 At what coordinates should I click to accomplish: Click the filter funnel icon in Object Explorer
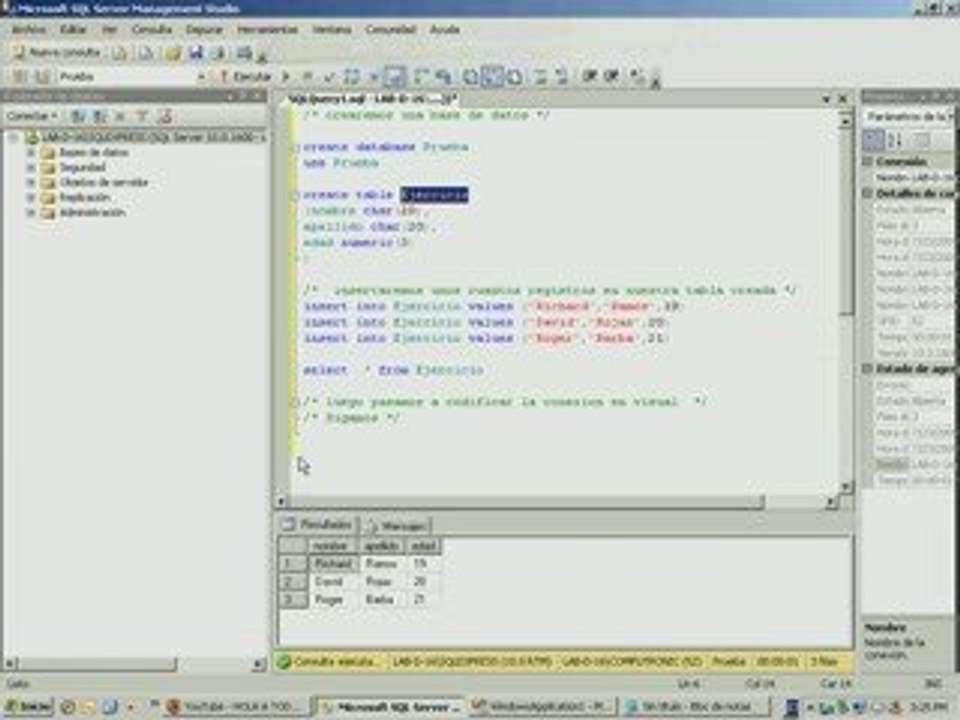142,116
